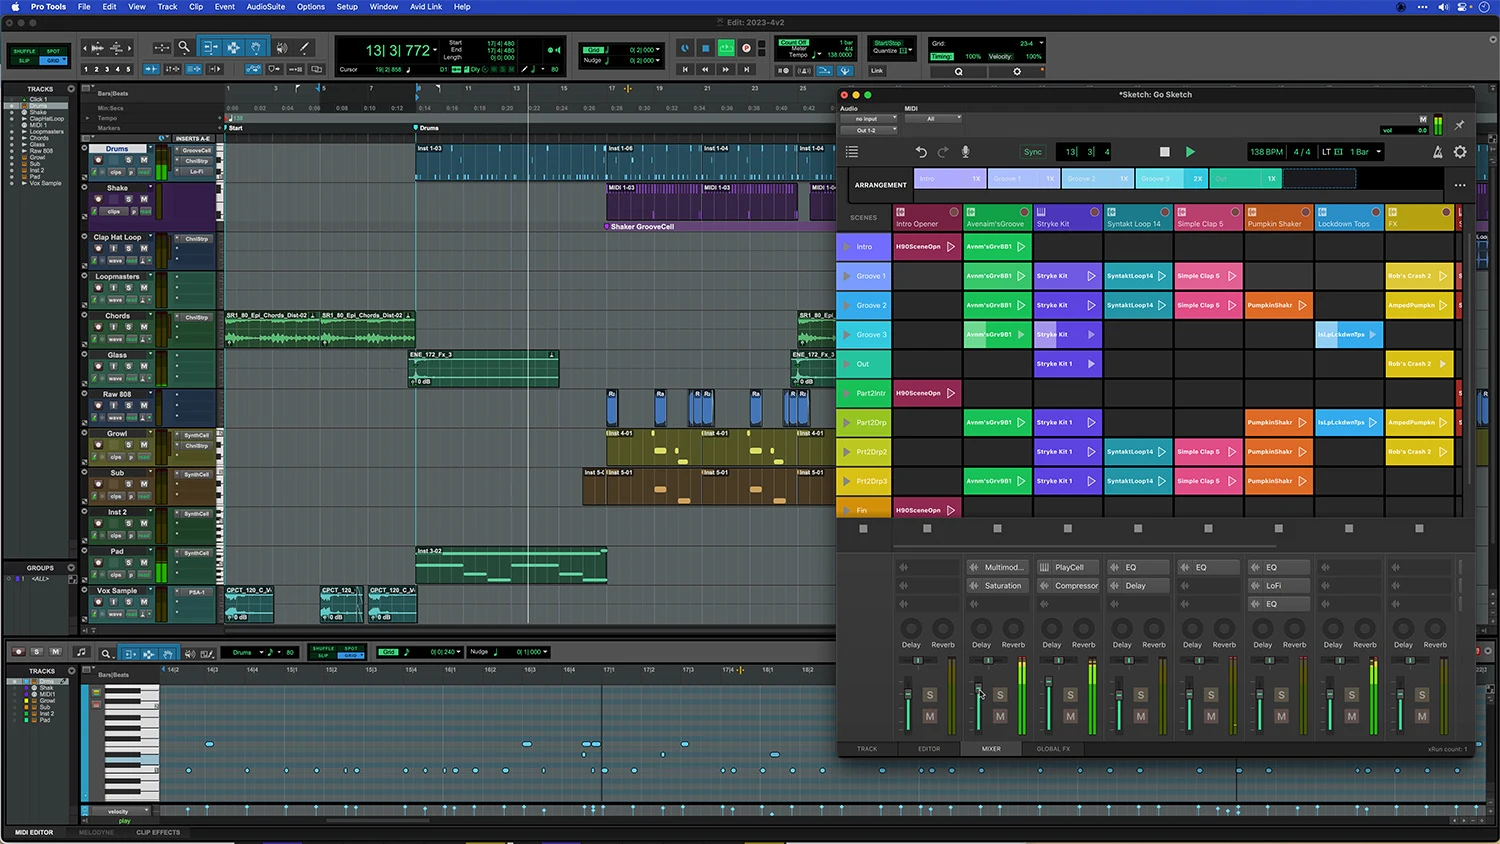This screenshot has width=1500, height=844.
Task: Open the Saturation effect slot
Action: click(x=1002, y=586)
